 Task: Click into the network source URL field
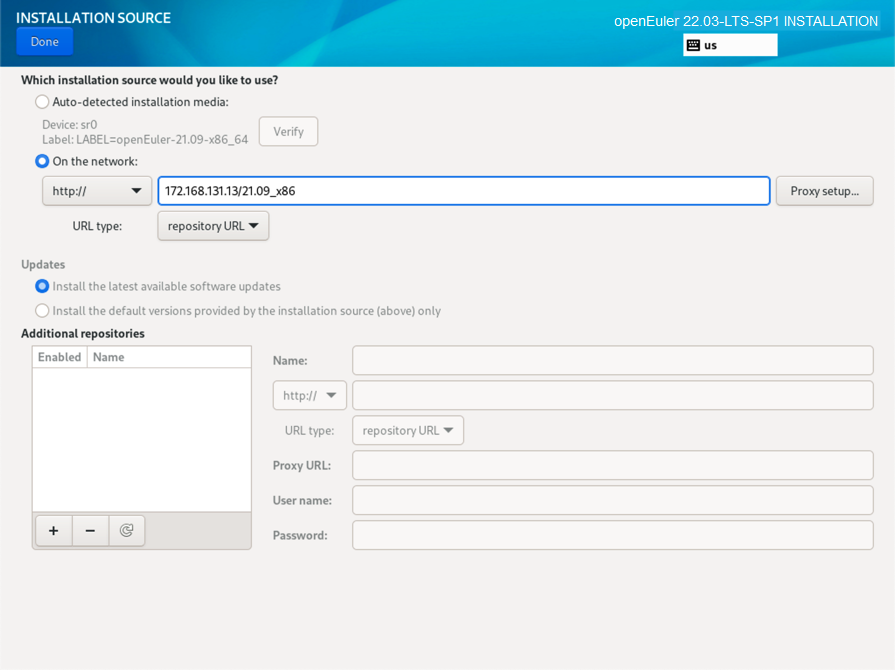pyautogui.click(x=463, y=191)
